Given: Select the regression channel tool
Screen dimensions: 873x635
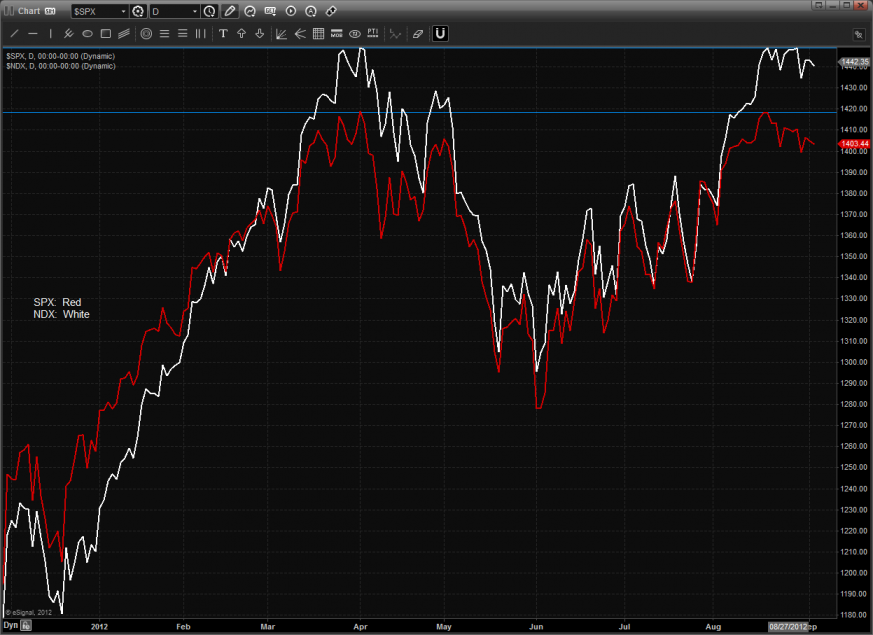Looking at the screenshot, I should coord(124,34).
